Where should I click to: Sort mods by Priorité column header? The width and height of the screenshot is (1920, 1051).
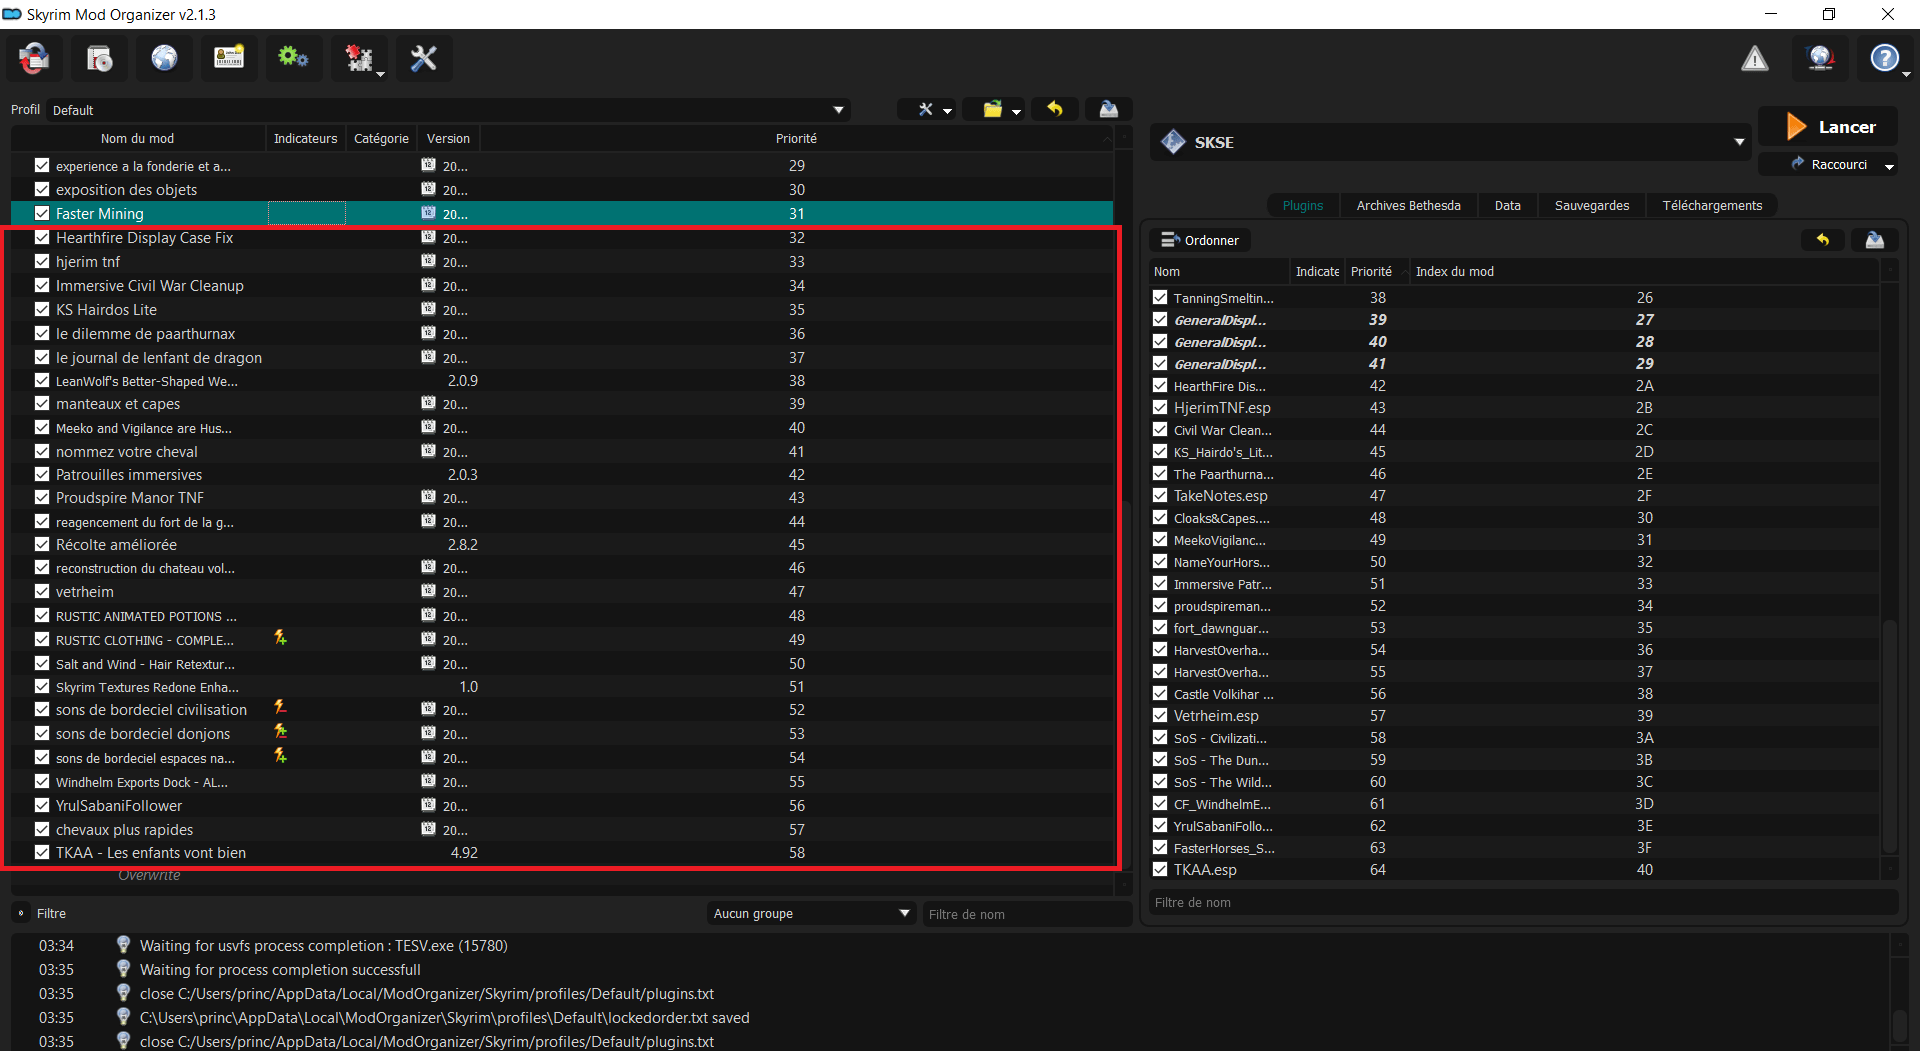pos(796,138)
